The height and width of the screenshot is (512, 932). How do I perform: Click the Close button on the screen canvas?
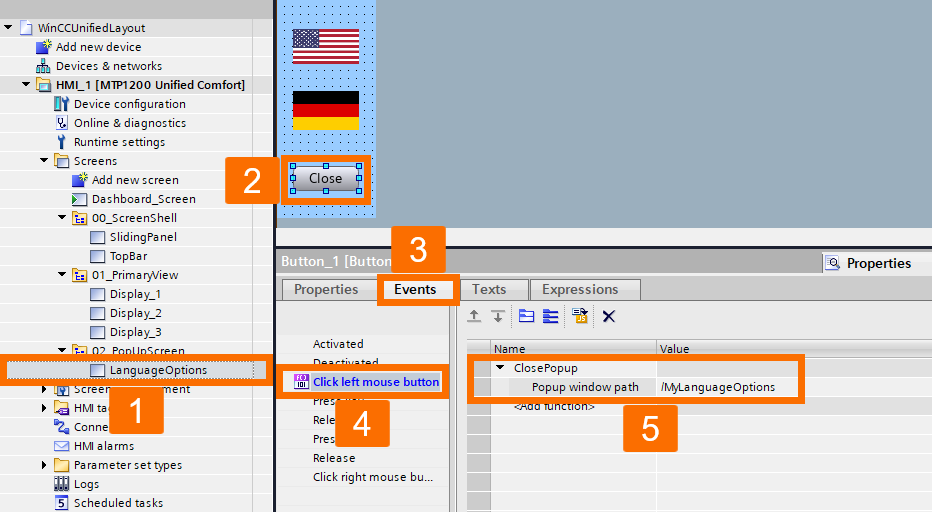[x=326, y=178]
